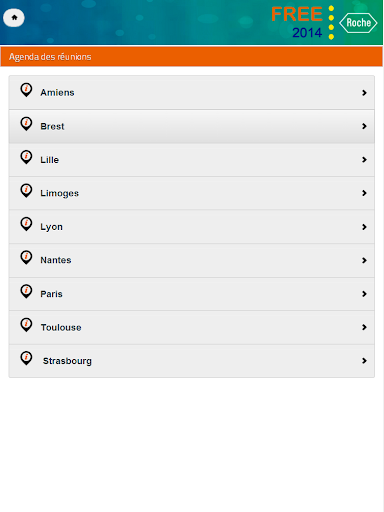
Task: Click the location pin beside Limoges
Action: coord(26,191)
